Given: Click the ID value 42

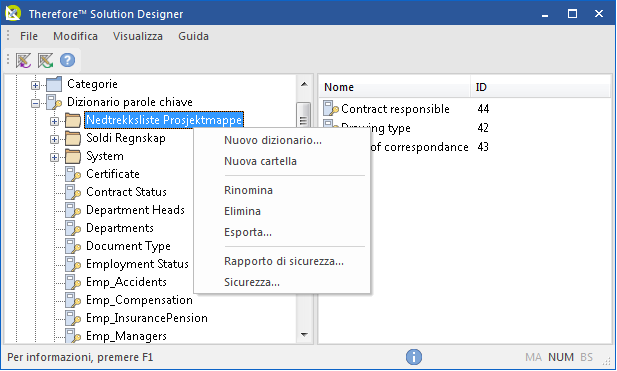Looking at the screenshot, I should coord(483,128).
